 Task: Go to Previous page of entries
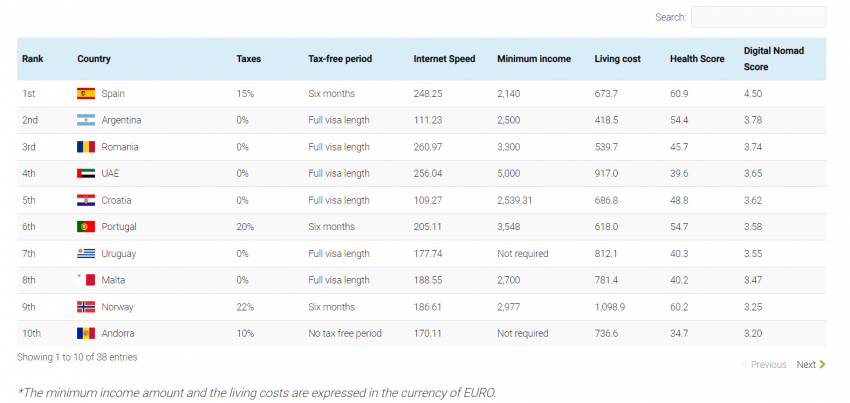(x=765, y=365)
